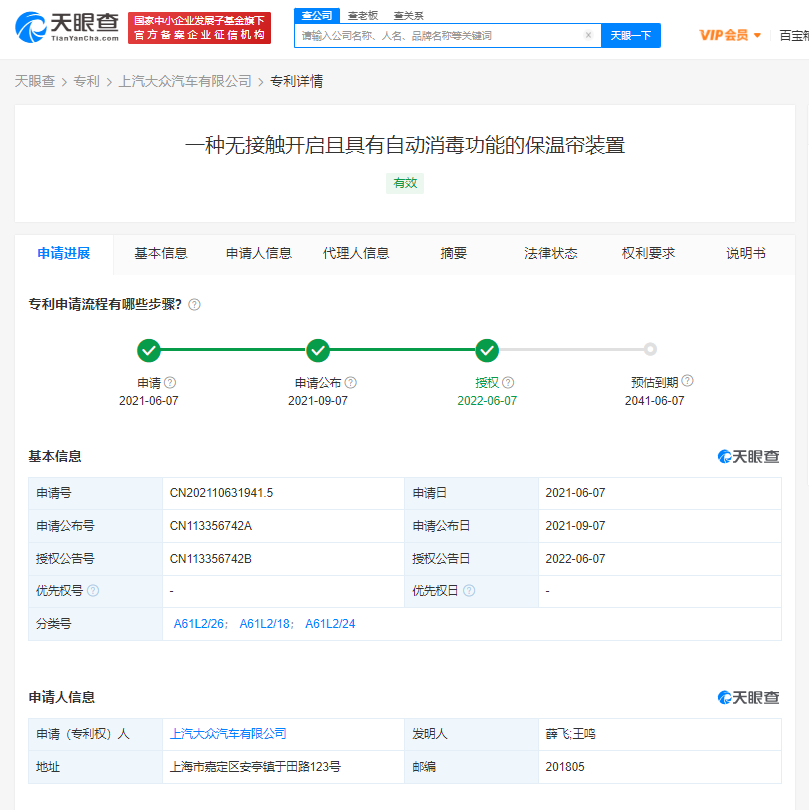
Task: Select the 查老板 search tab
Action: (x=363, y=16)
